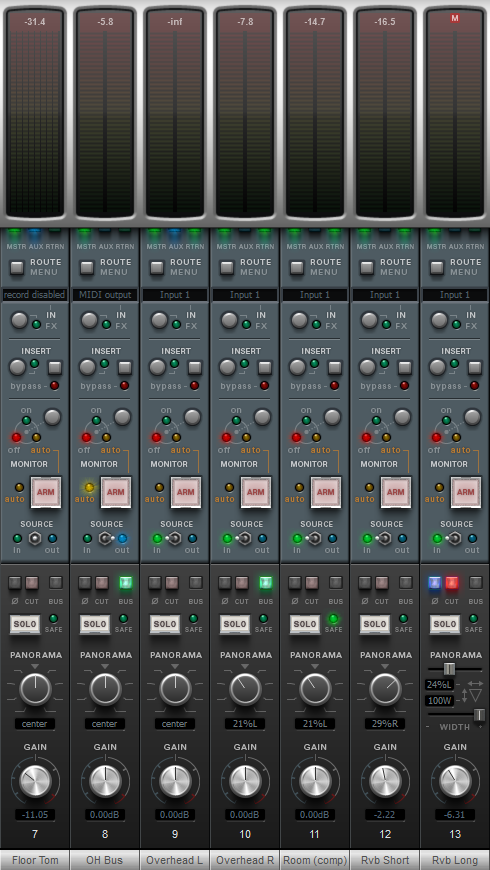Click the PANORAMA knob on Overhead R
This screenshot has width=490, height=870.
coord(245,689)
